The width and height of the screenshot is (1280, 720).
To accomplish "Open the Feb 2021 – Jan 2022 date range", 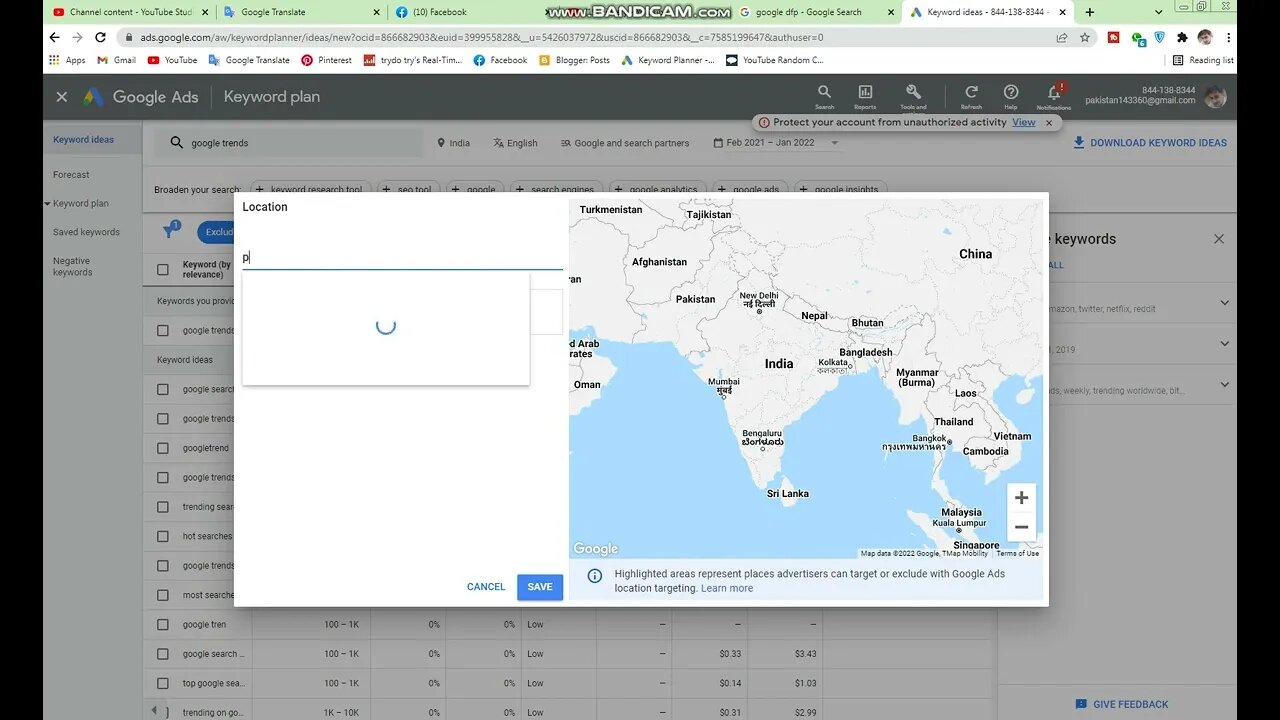I will pos(776,143).
